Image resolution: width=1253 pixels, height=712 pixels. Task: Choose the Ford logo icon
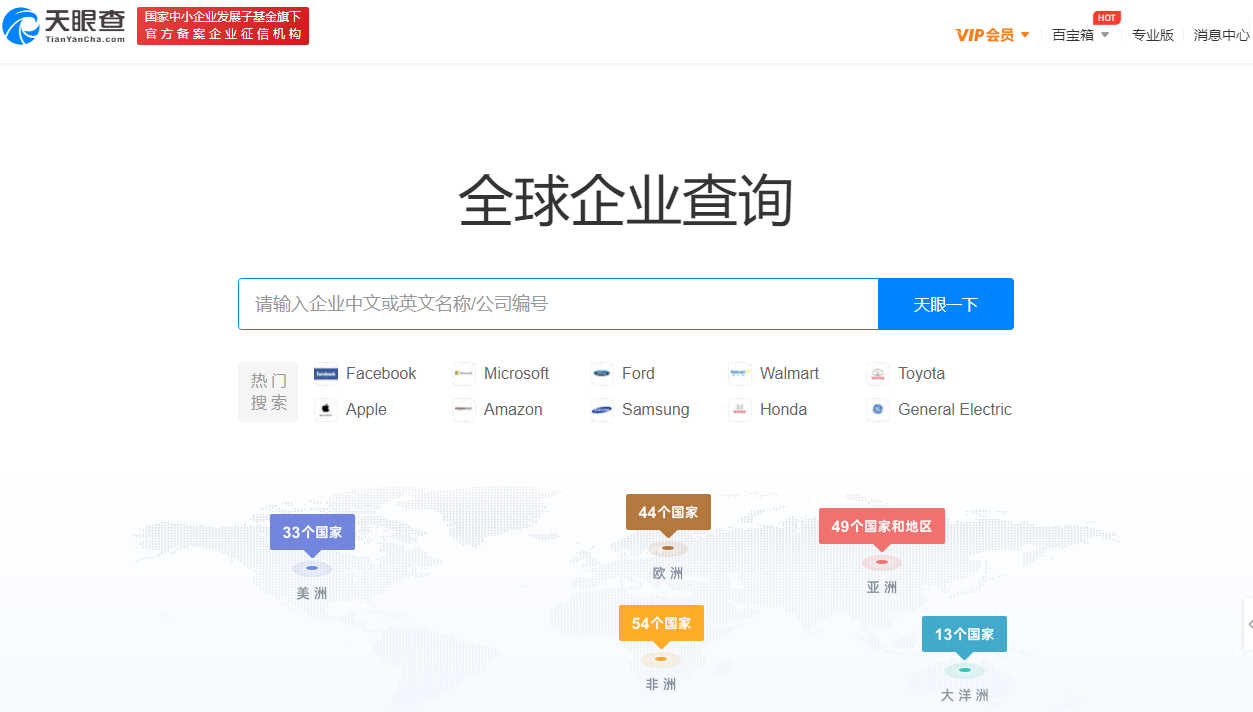point(602,374)
